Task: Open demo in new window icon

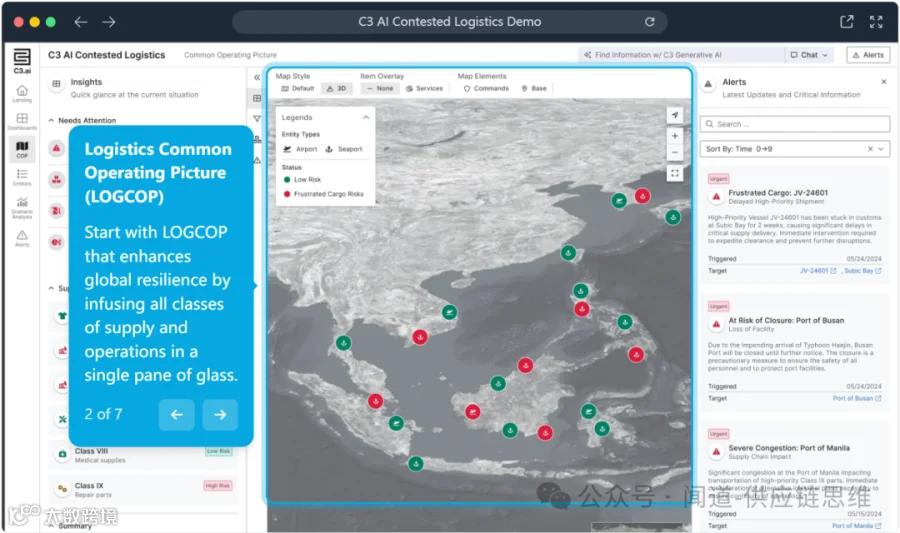Action: (847, 22)
